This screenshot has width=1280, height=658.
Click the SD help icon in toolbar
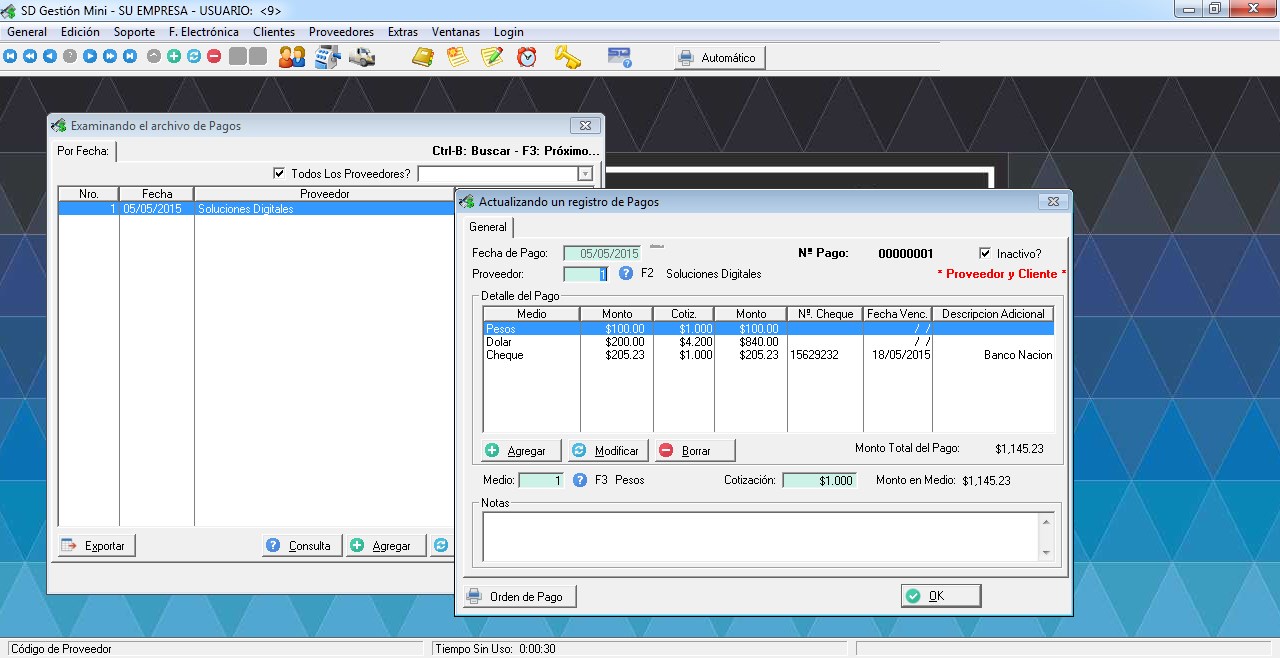(x=620, y=57)
